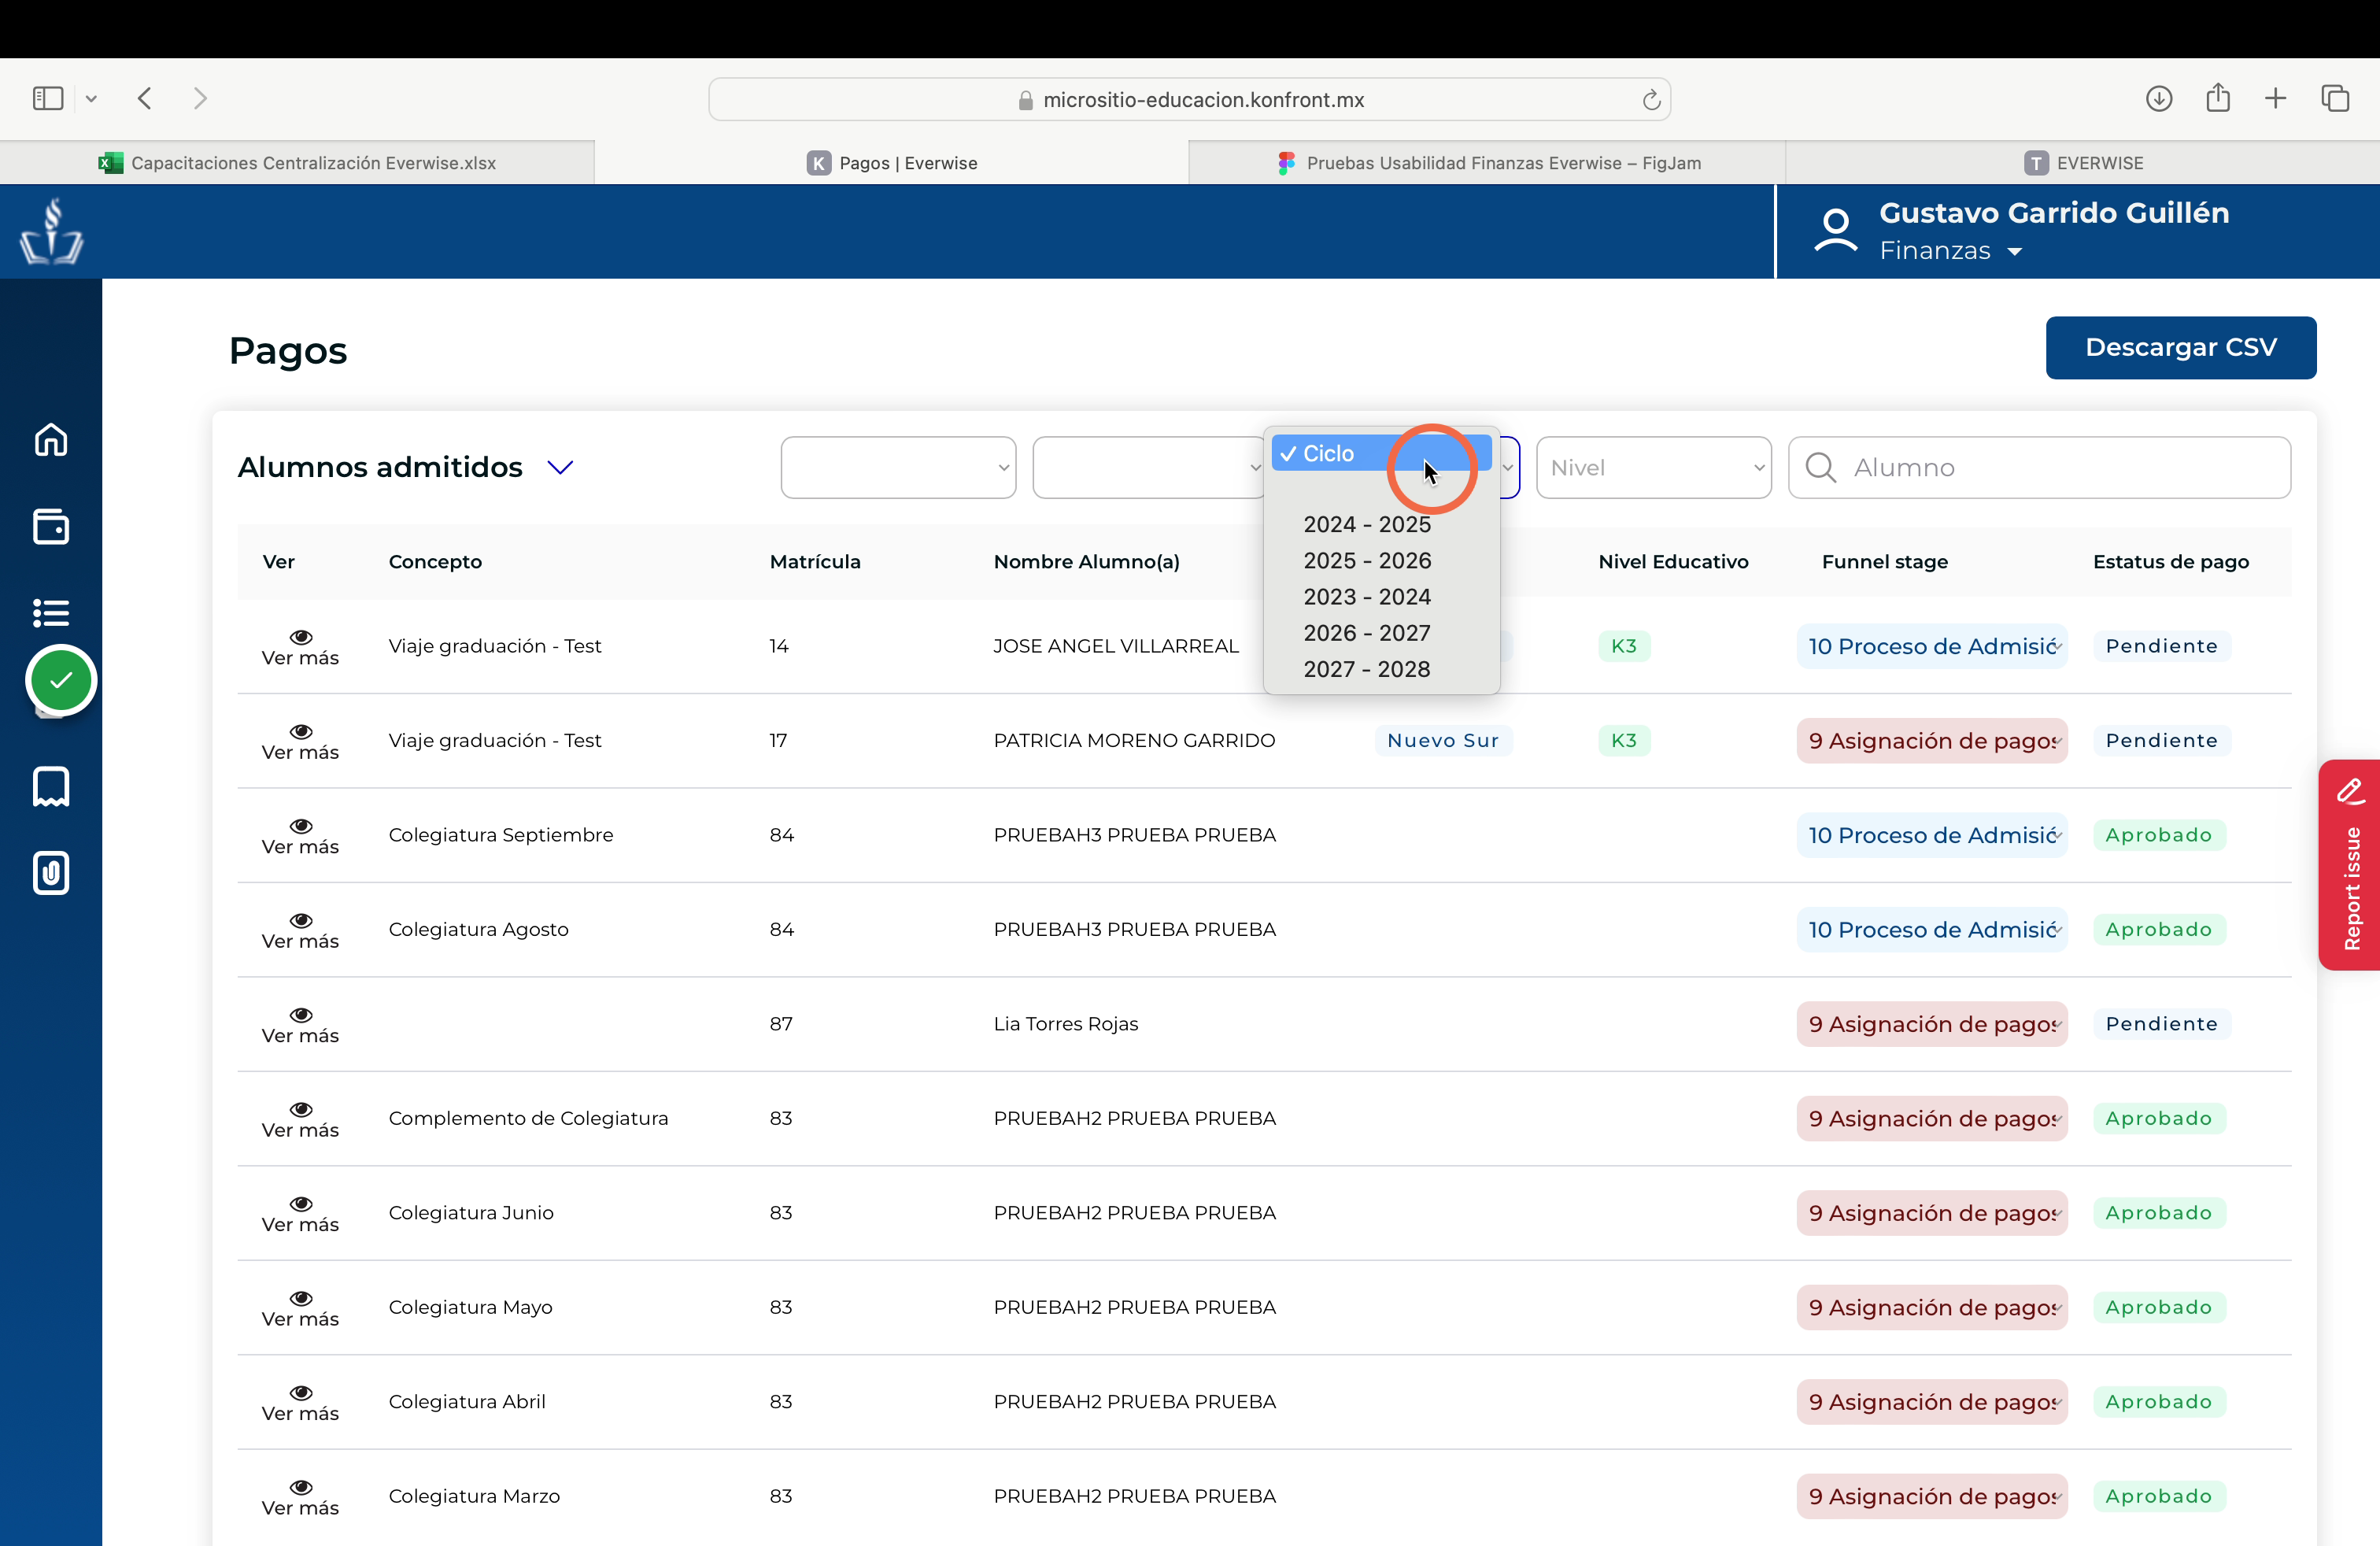Open the paperclip attachment icon in sidebar
This screenshot has height=1546, width=2380.
(x=51, y=873)
